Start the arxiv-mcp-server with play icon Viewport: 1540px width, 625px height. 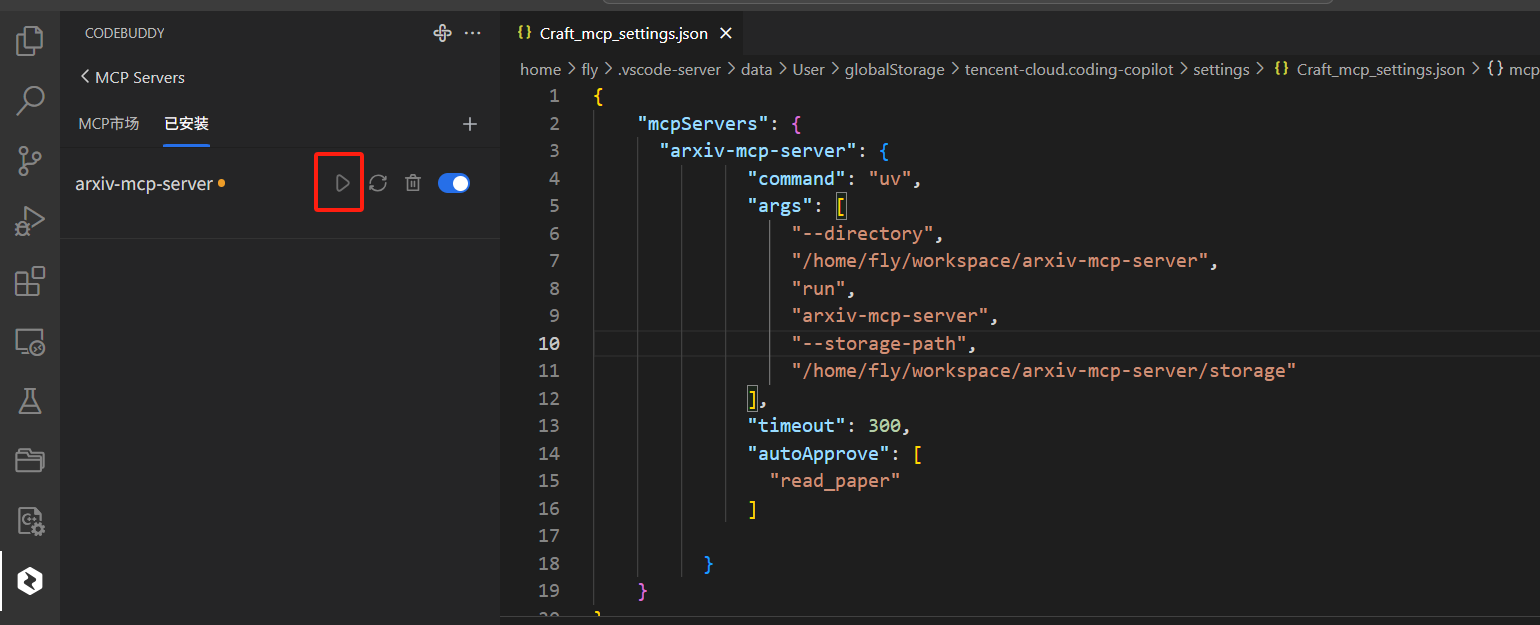point(342,183)
